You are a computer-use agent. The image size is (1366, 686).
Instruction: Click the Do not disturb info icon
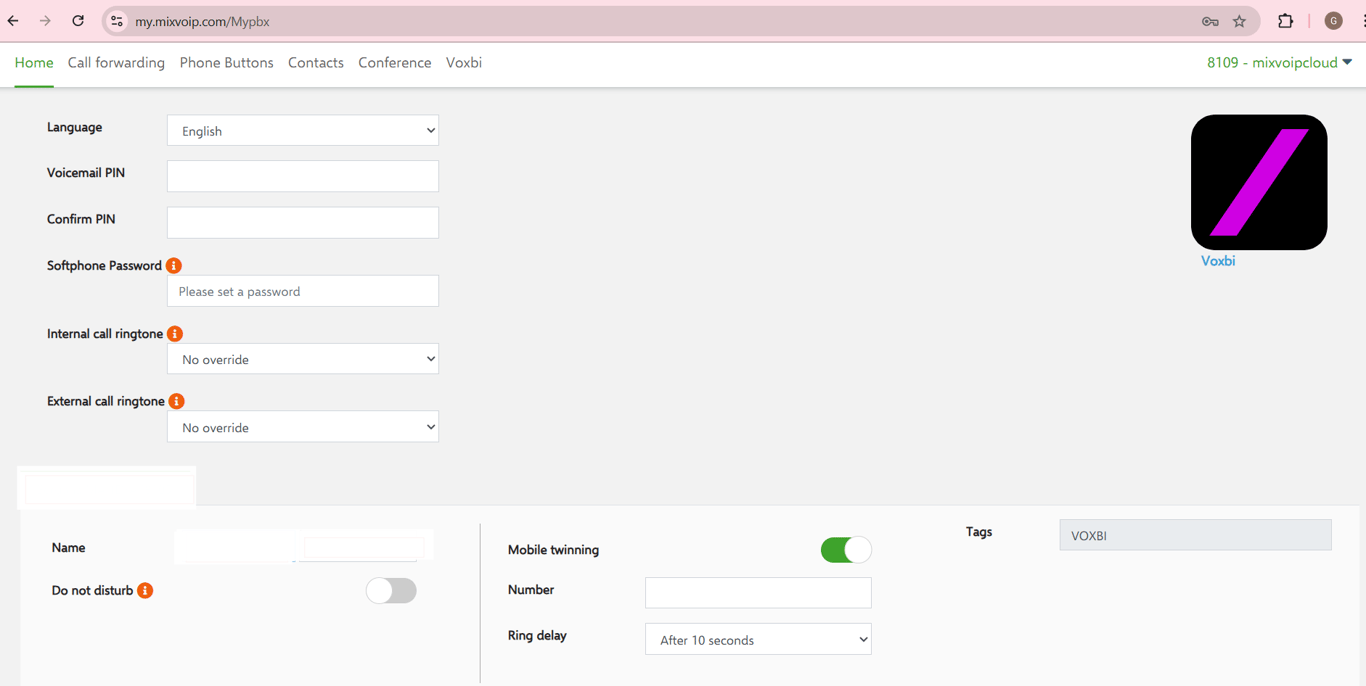[145, 590]
